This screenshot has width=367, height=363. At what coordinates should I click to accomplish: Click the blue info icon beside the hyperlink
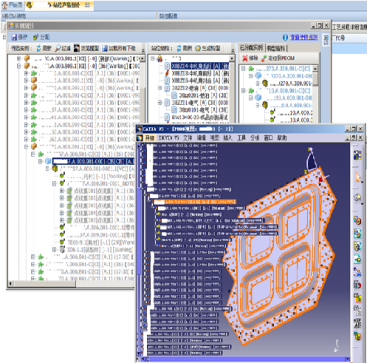tap(285, 37)
